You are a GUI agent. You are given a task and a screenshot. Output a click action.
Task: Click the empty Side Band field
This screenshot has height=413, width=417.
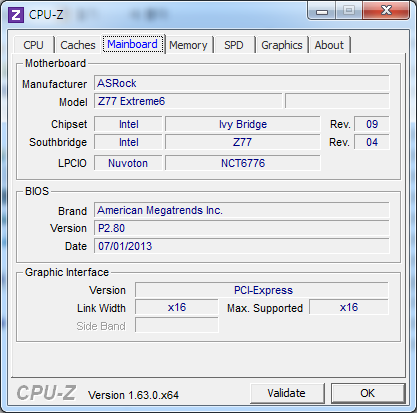tap(177, 325)
